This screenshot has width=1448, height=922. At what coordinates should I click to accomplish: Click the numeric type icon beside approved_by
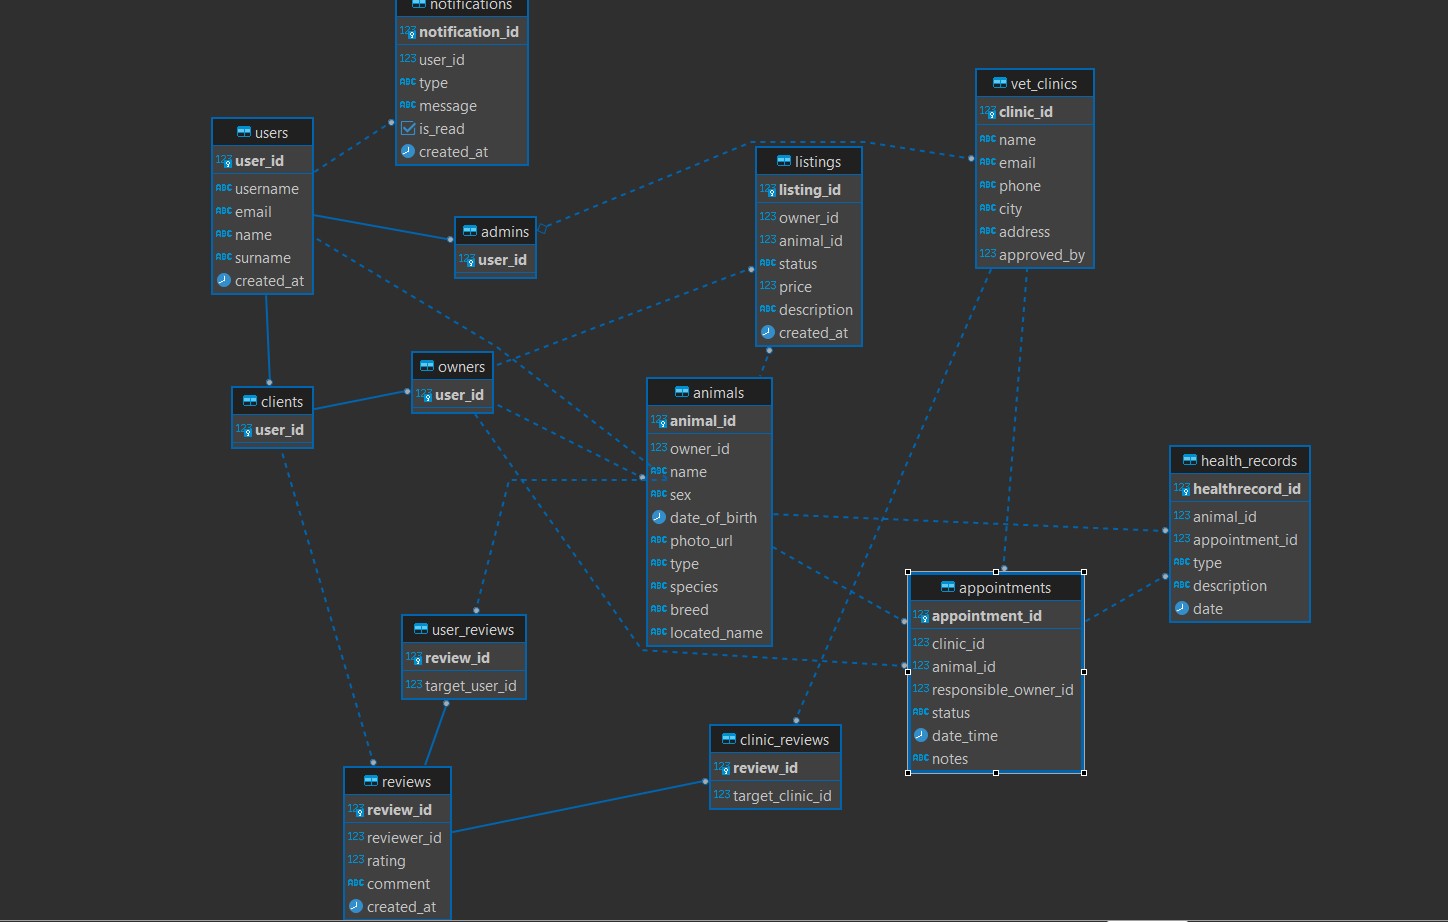987,254
